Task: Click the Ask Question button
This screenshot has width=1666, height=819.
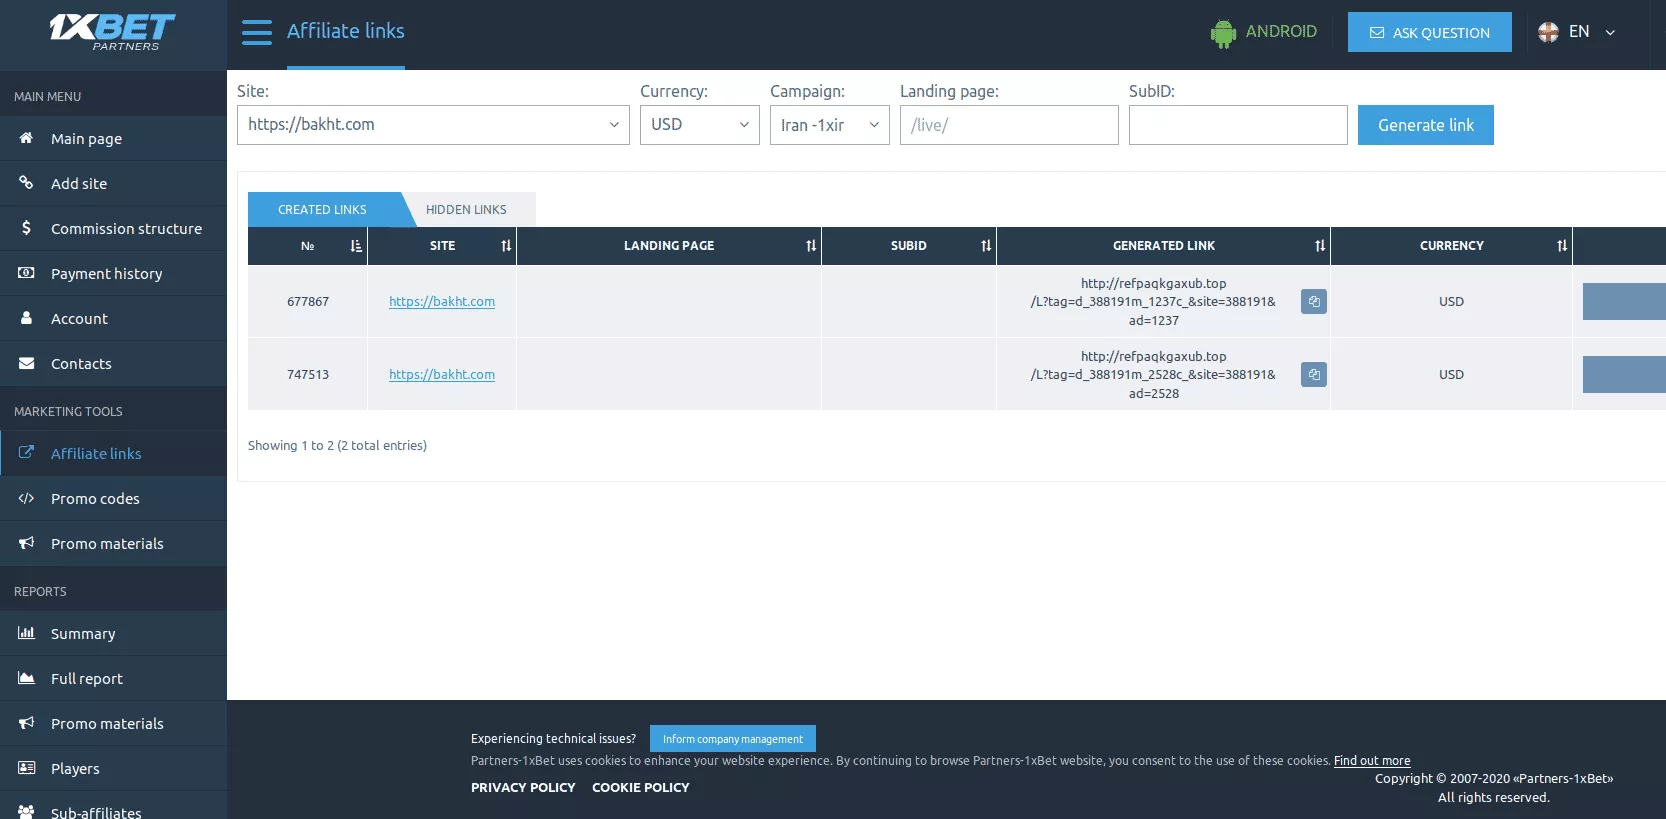Action: (x=1429, y=32)
